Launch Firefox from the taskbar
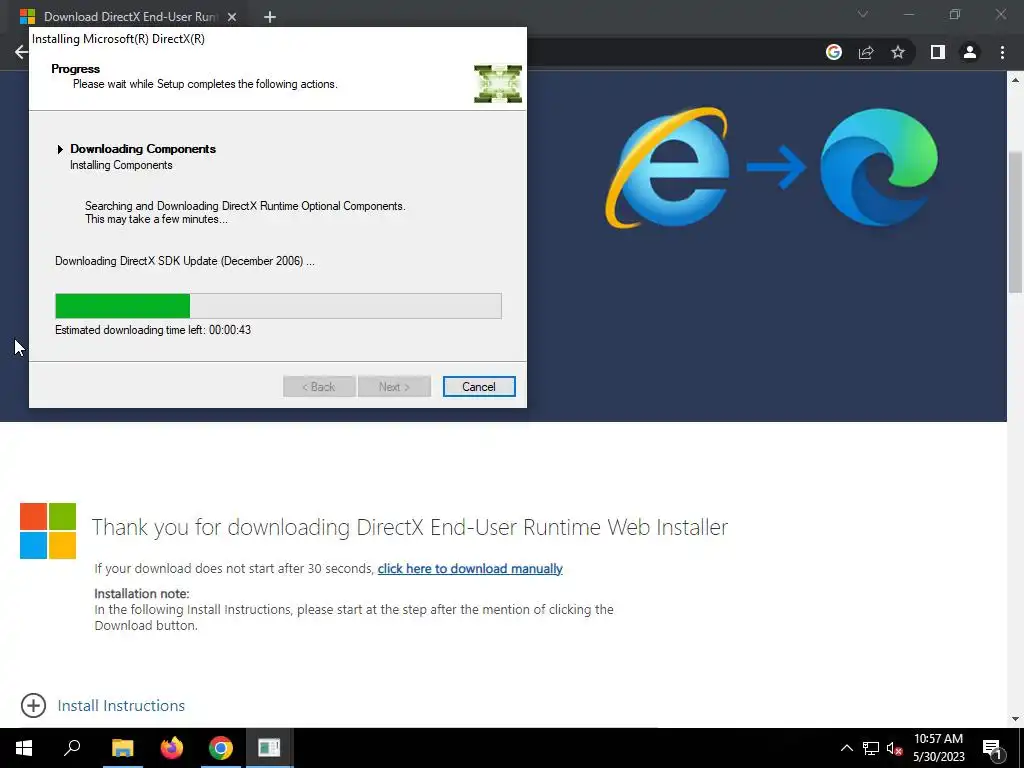1024x768 pixels. point(172,748)
